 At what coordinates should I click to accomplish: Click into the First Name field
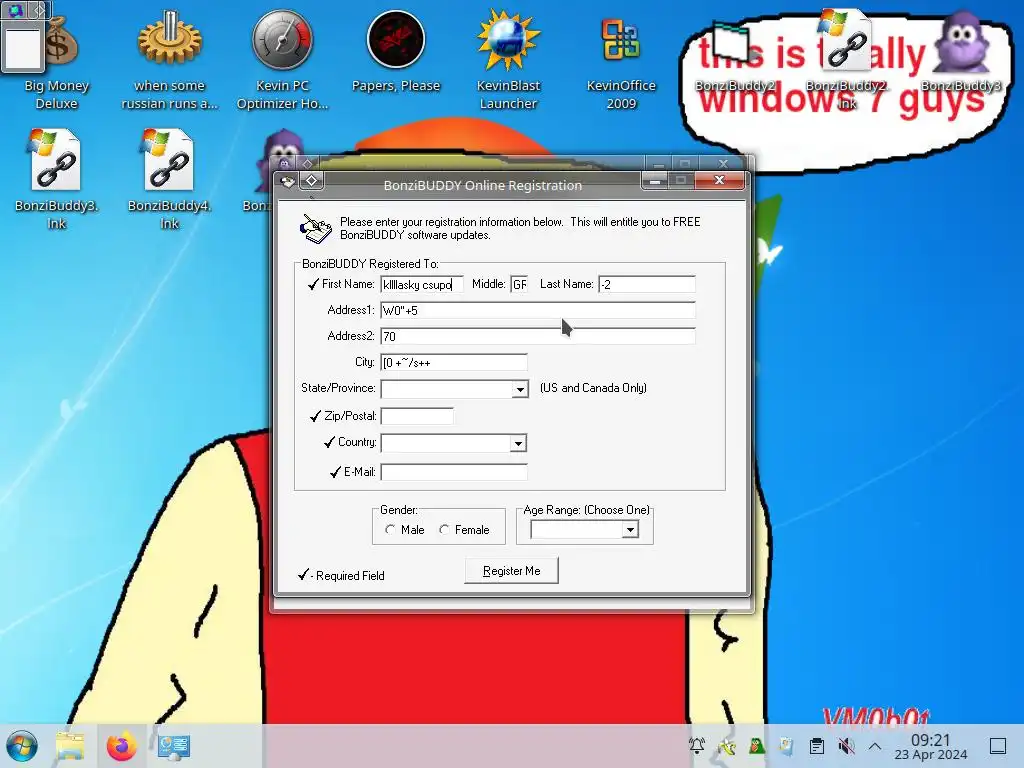422,284
